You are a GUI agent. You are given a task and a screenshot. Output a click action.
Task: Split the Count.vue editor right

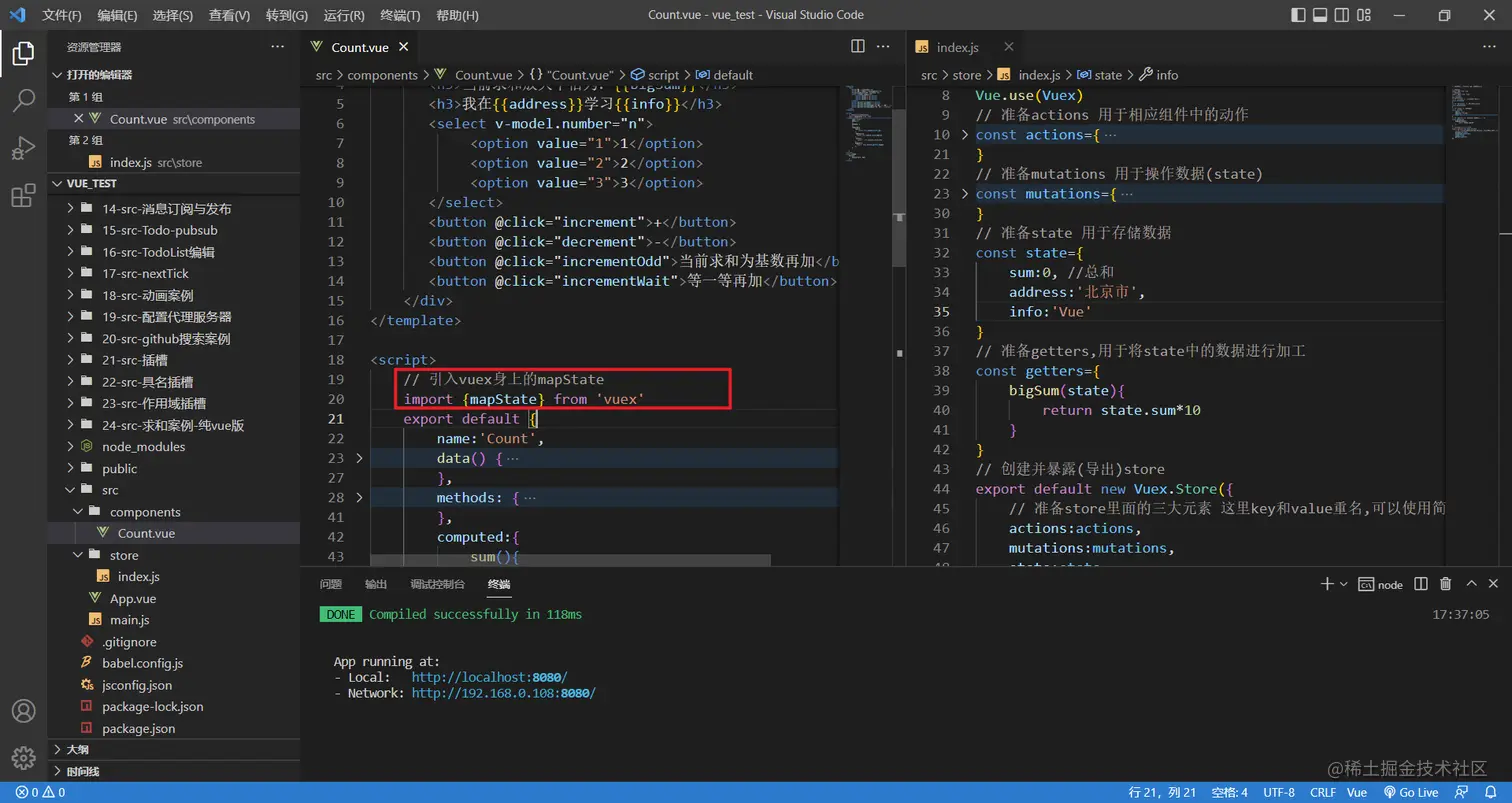[x=858, y=46]
